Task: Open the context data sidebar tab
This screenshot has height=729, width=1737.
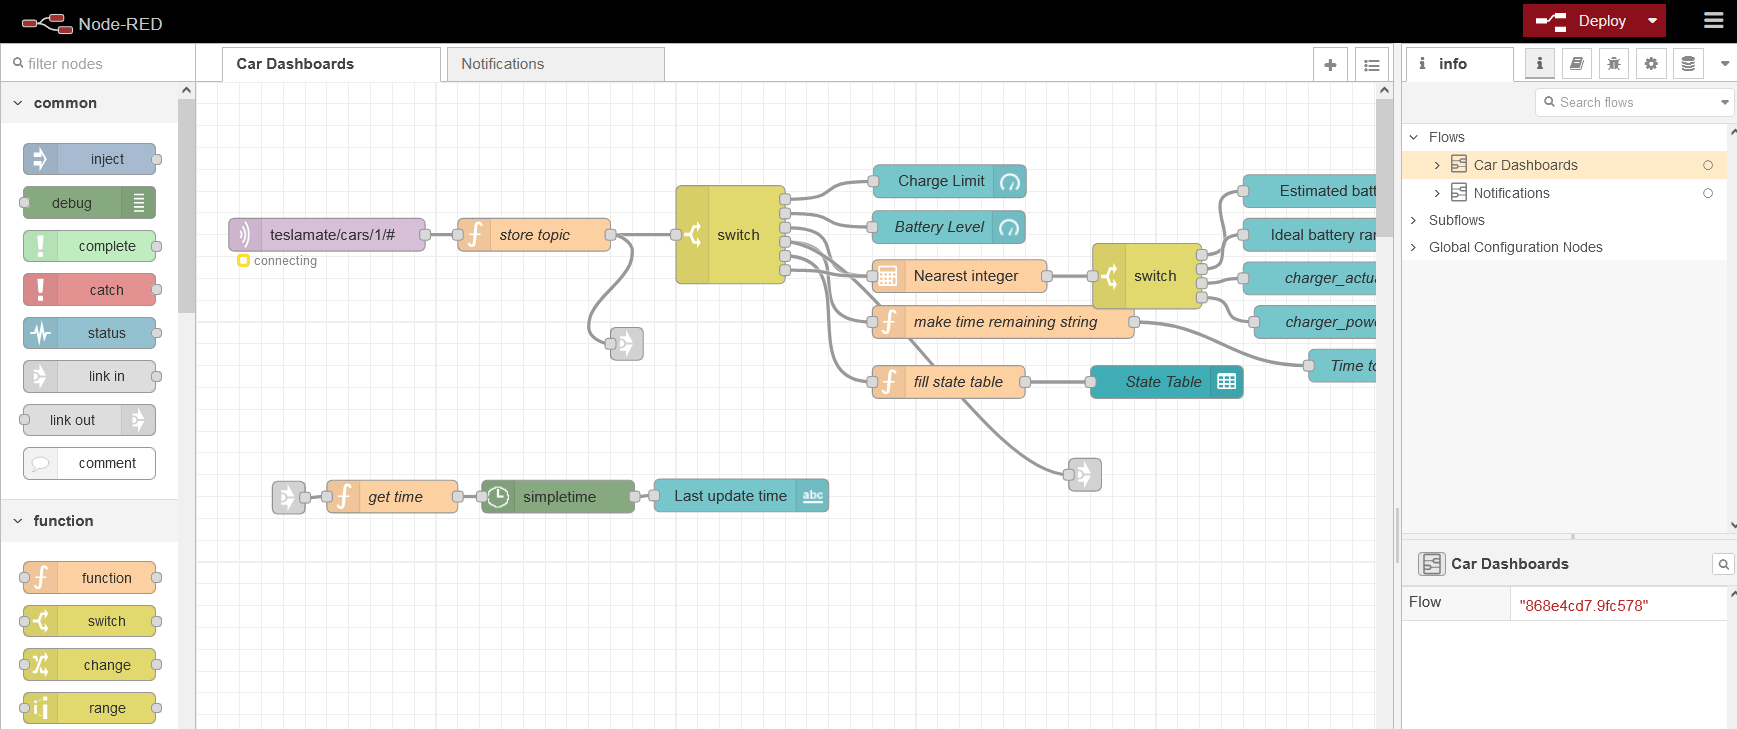Action: (1688, 64)
